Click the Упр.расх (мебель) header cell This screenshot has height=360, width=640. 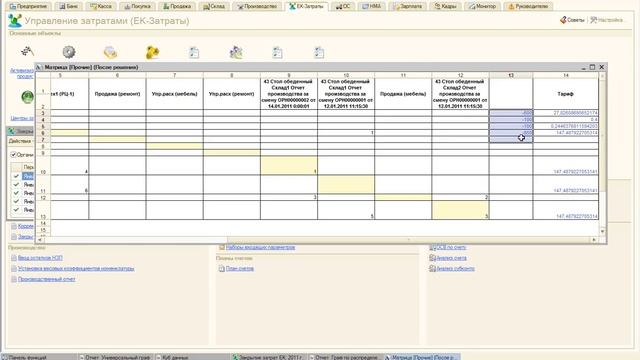pos(174,93)
